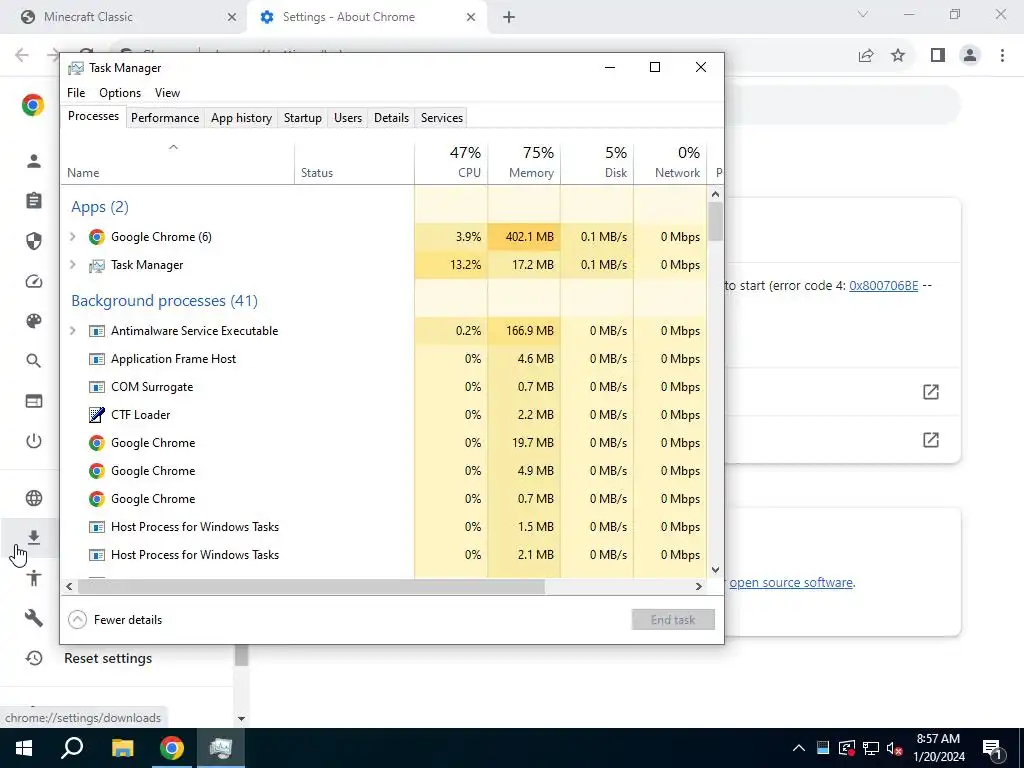Show hidden system tray icons chevron

799,748
